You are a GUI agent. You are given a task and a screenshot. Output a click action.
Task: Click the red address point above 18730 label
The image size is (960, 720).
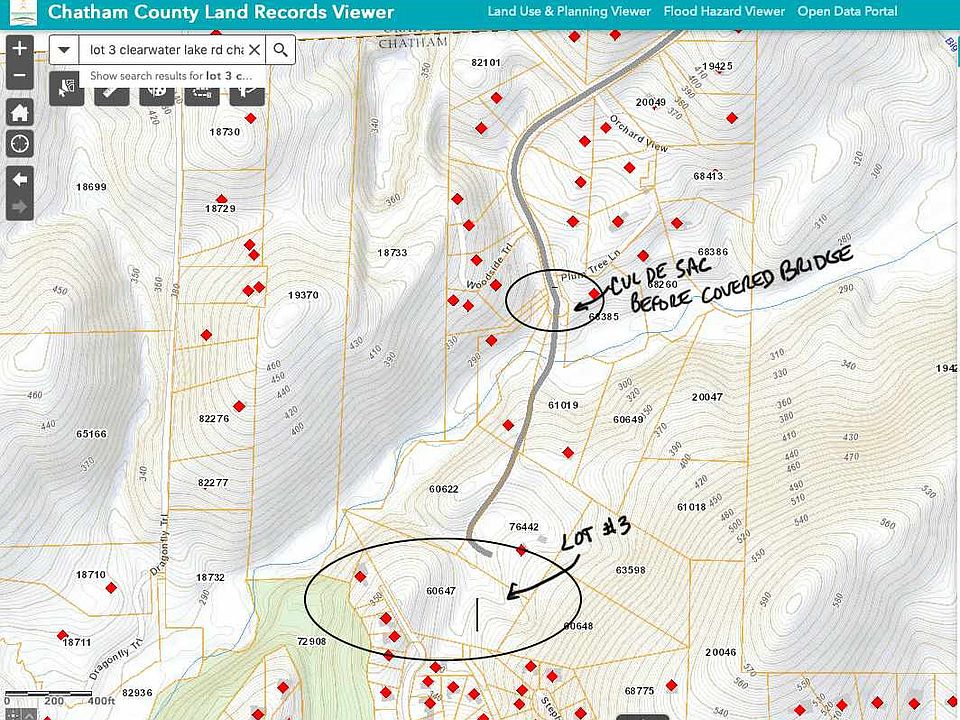pos(250,118)
